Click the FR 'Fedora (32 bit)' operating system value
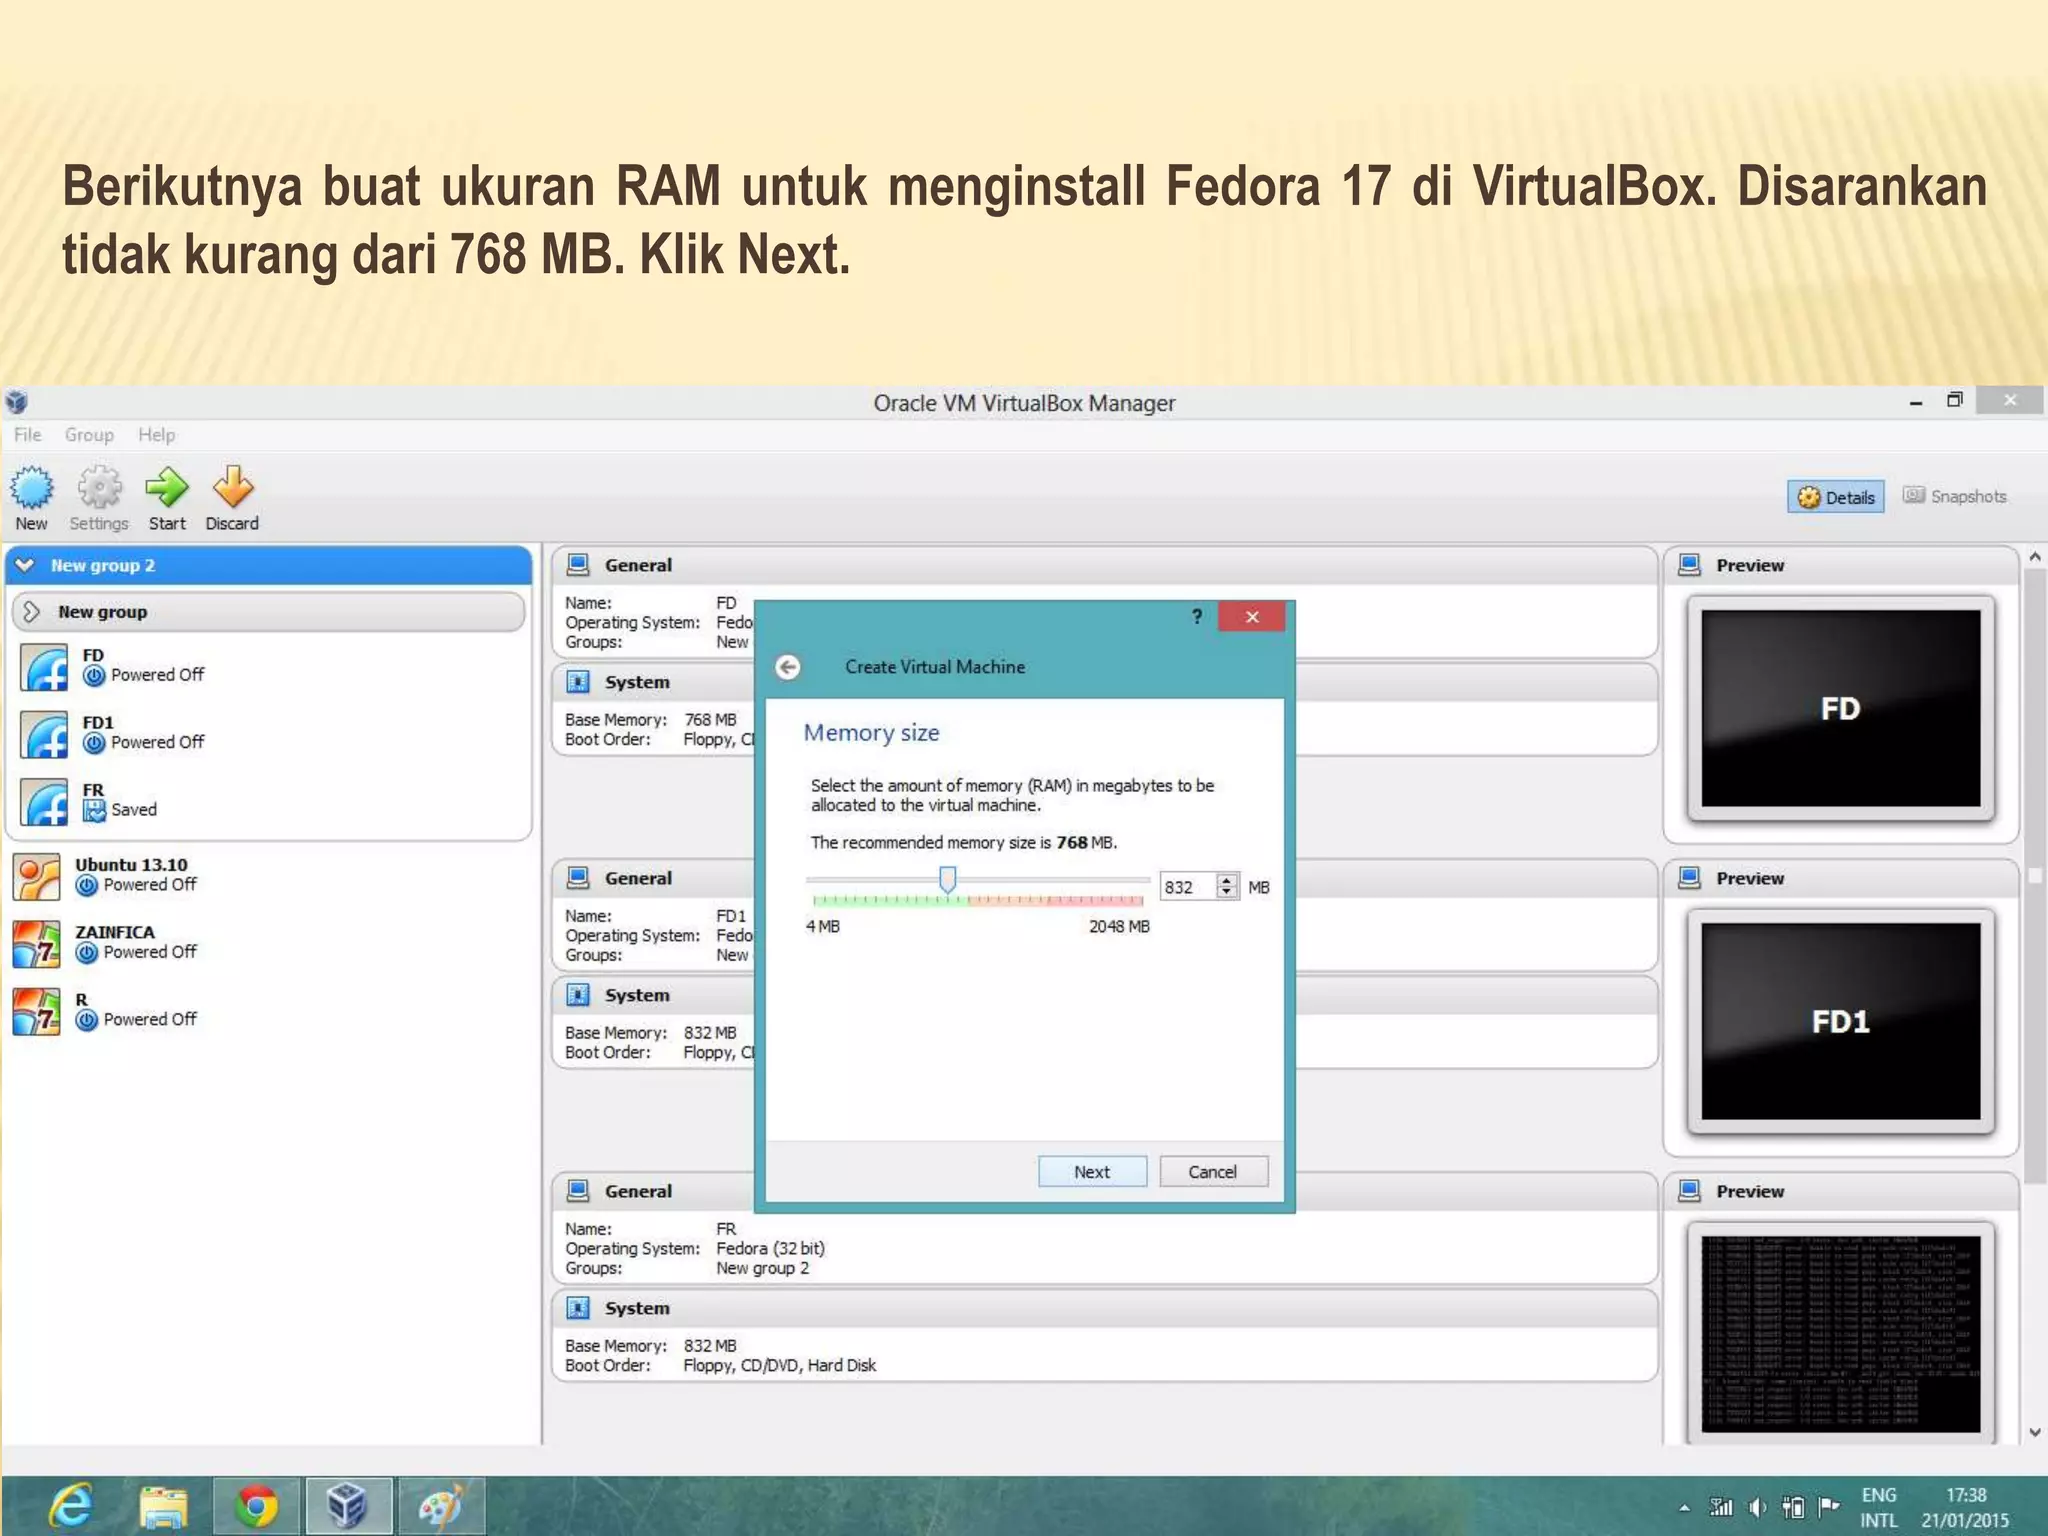The height and width of the screenshot is (1536, 2048). click(770, 1248)
